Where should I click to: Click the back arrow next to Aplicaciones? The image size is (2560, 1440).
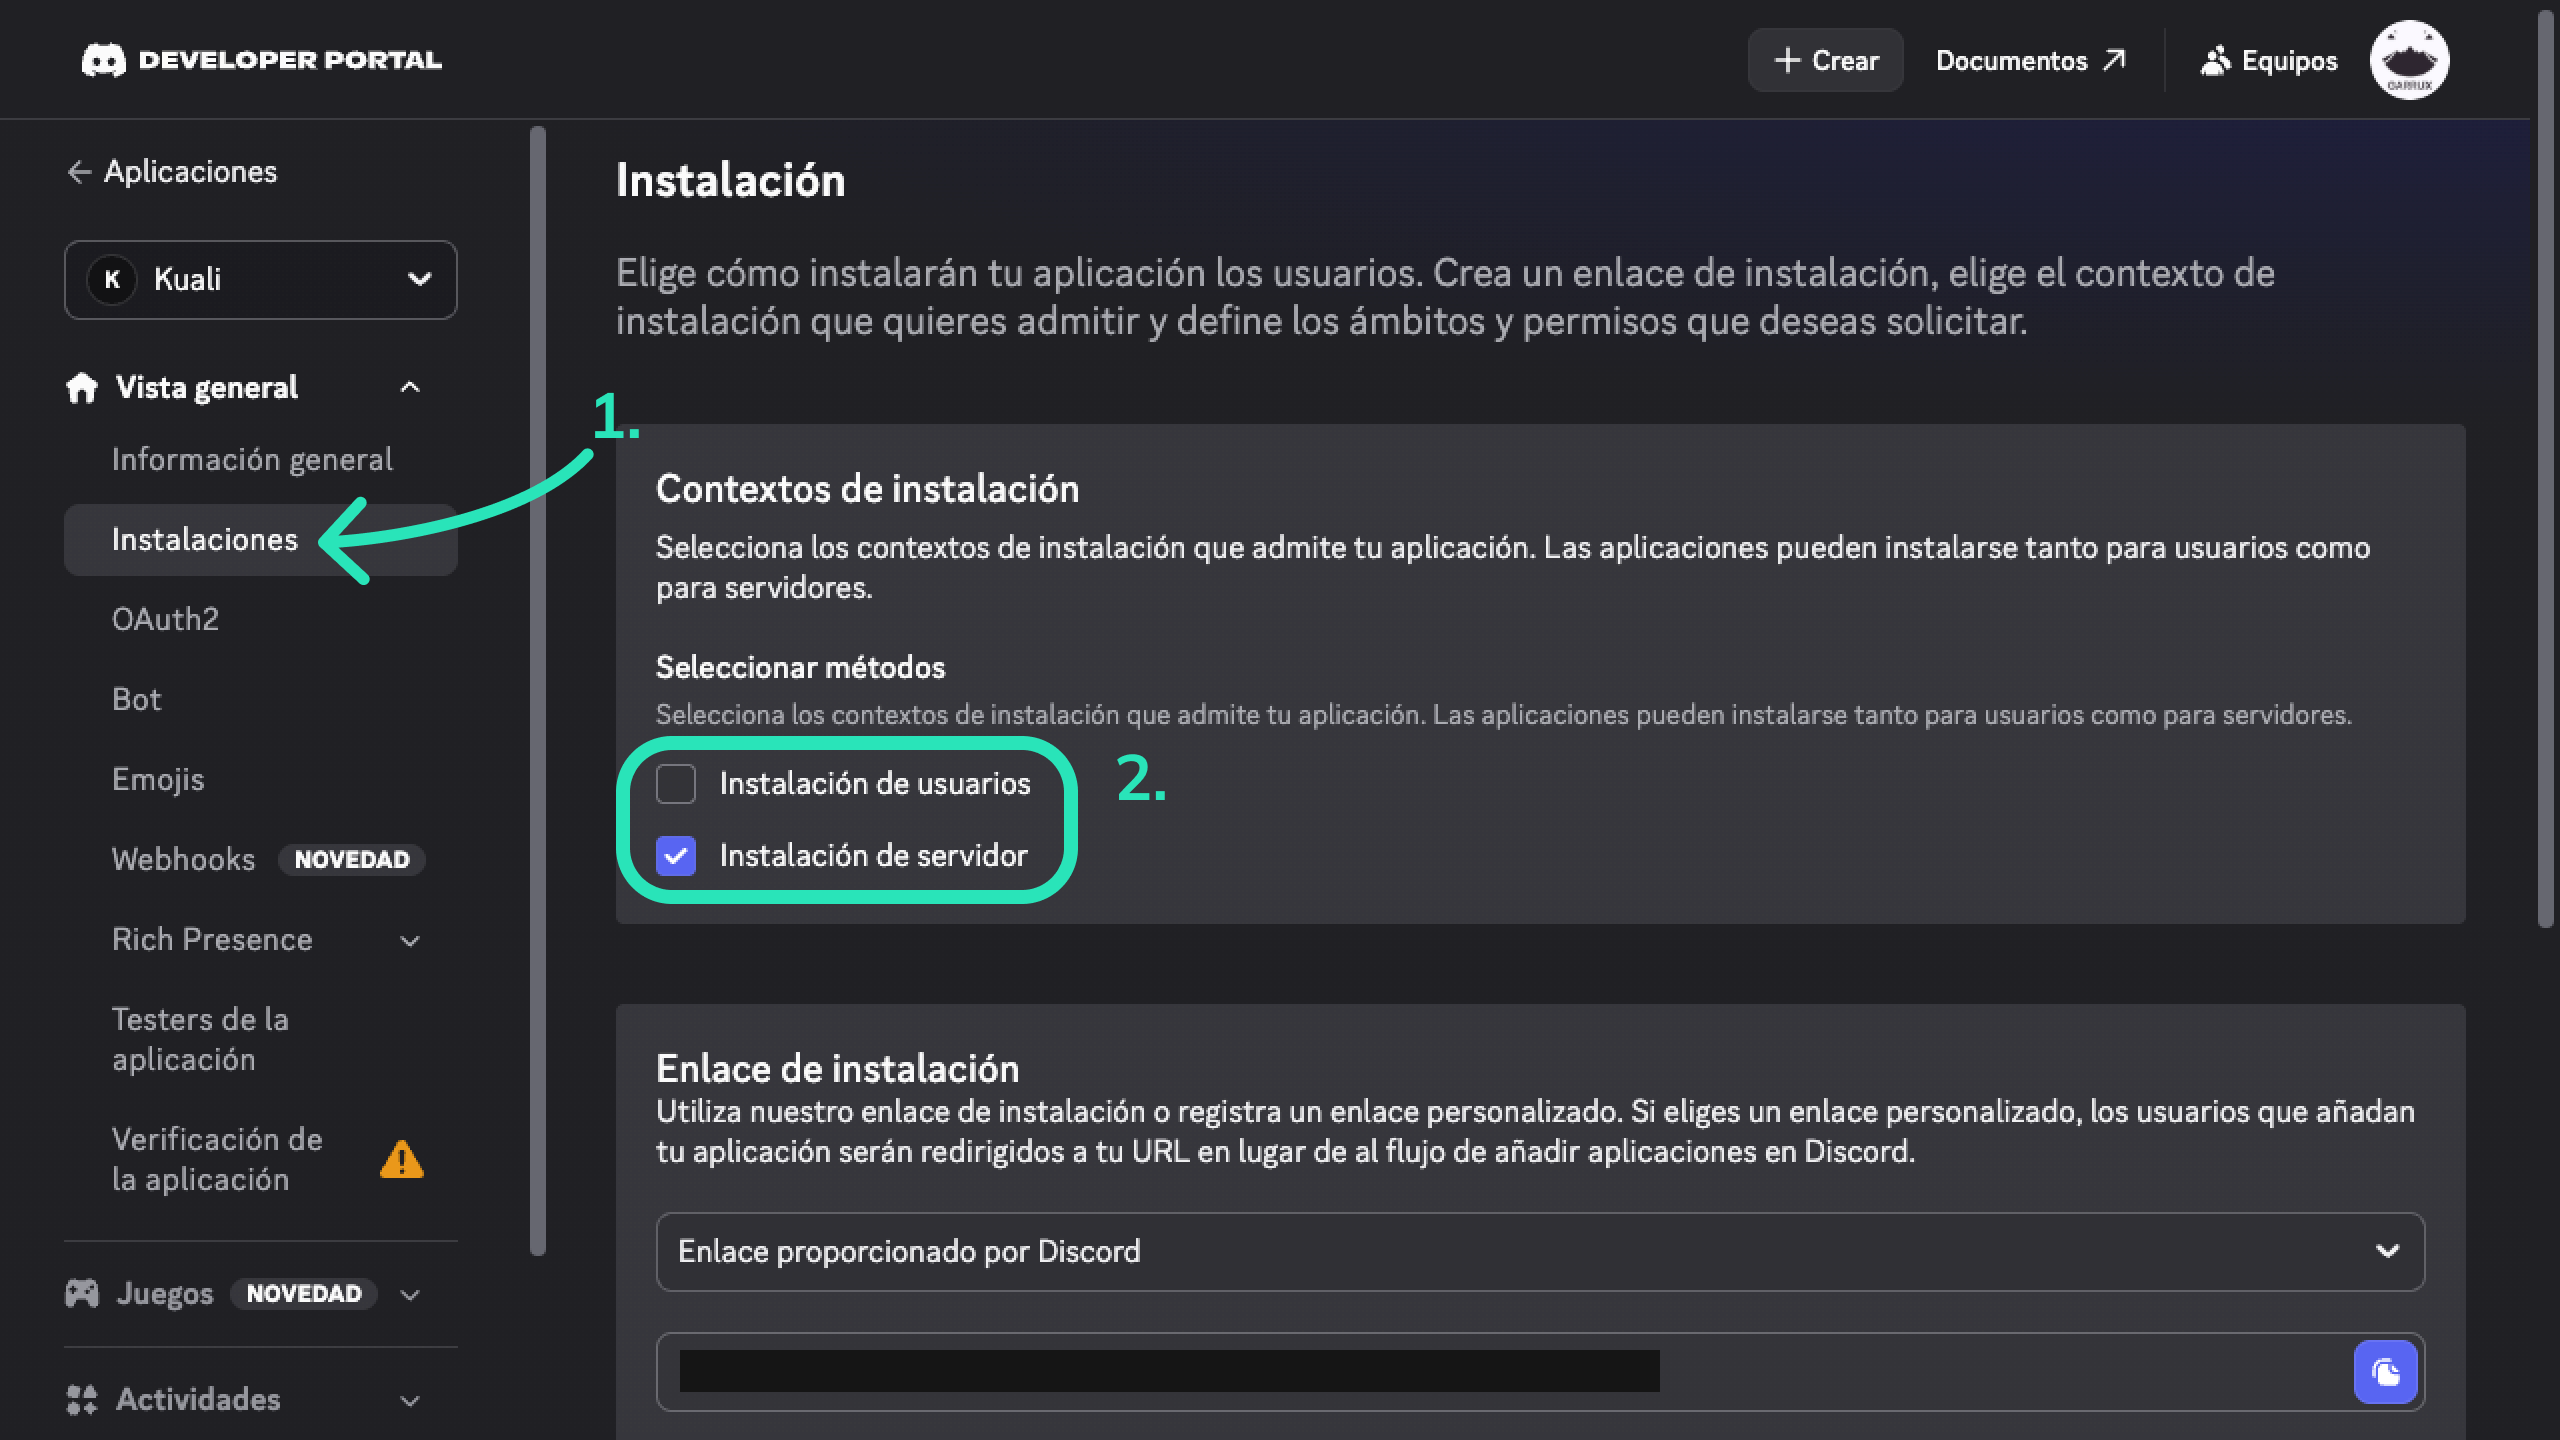(79, 172)
